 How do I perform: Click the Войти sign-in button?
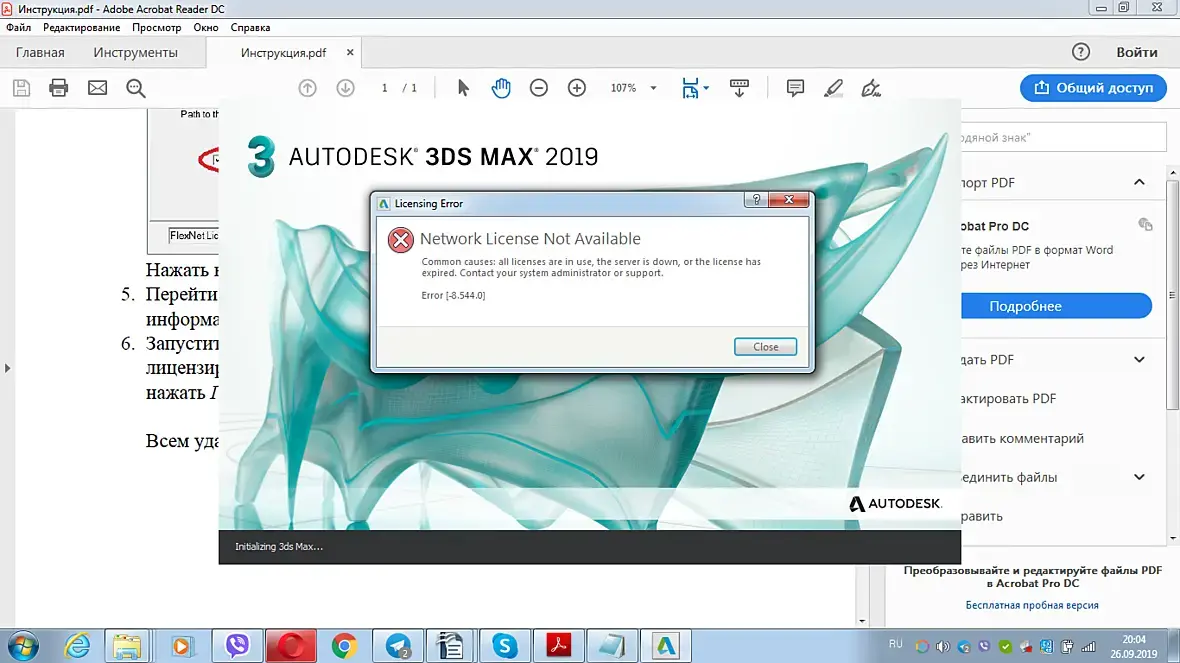click(1136, 52)
